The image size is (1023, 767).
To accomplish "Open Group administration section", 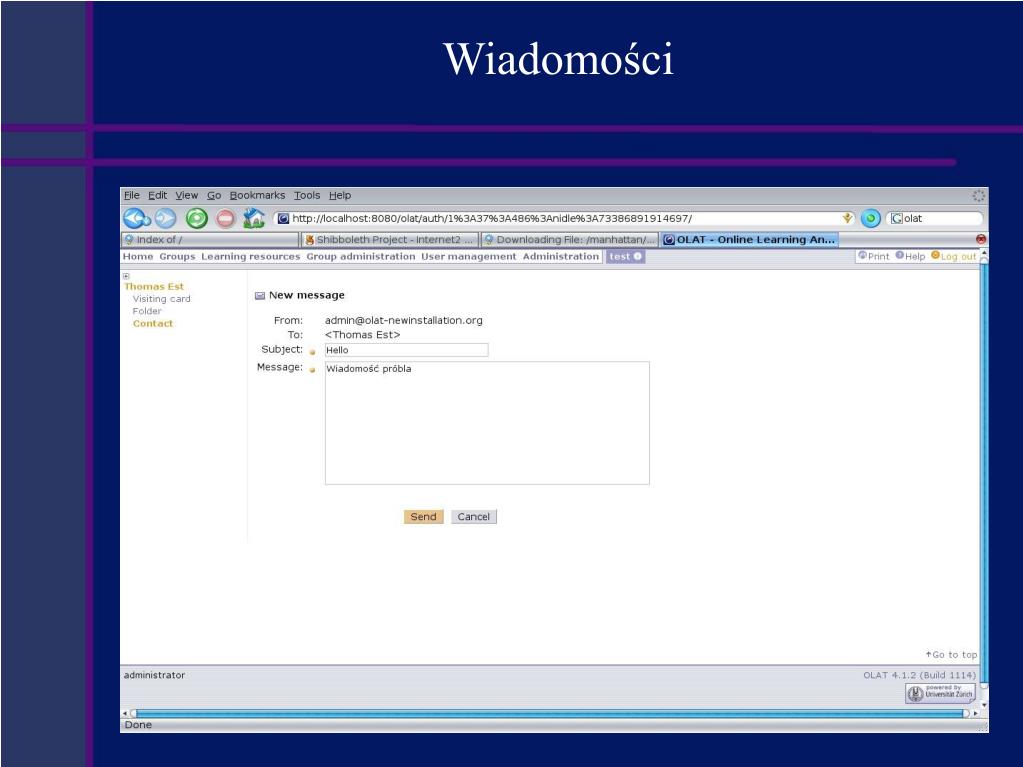I will pyautogui.click(x=361, y=256).
